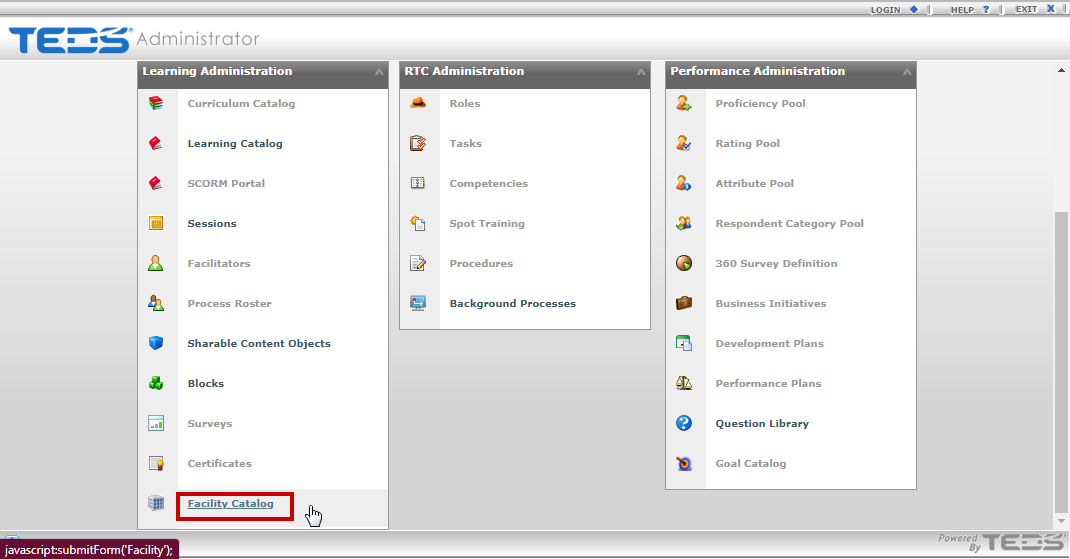Open the Blocks link
Viewport: 1070px width, 559px height.
(205, 384)
